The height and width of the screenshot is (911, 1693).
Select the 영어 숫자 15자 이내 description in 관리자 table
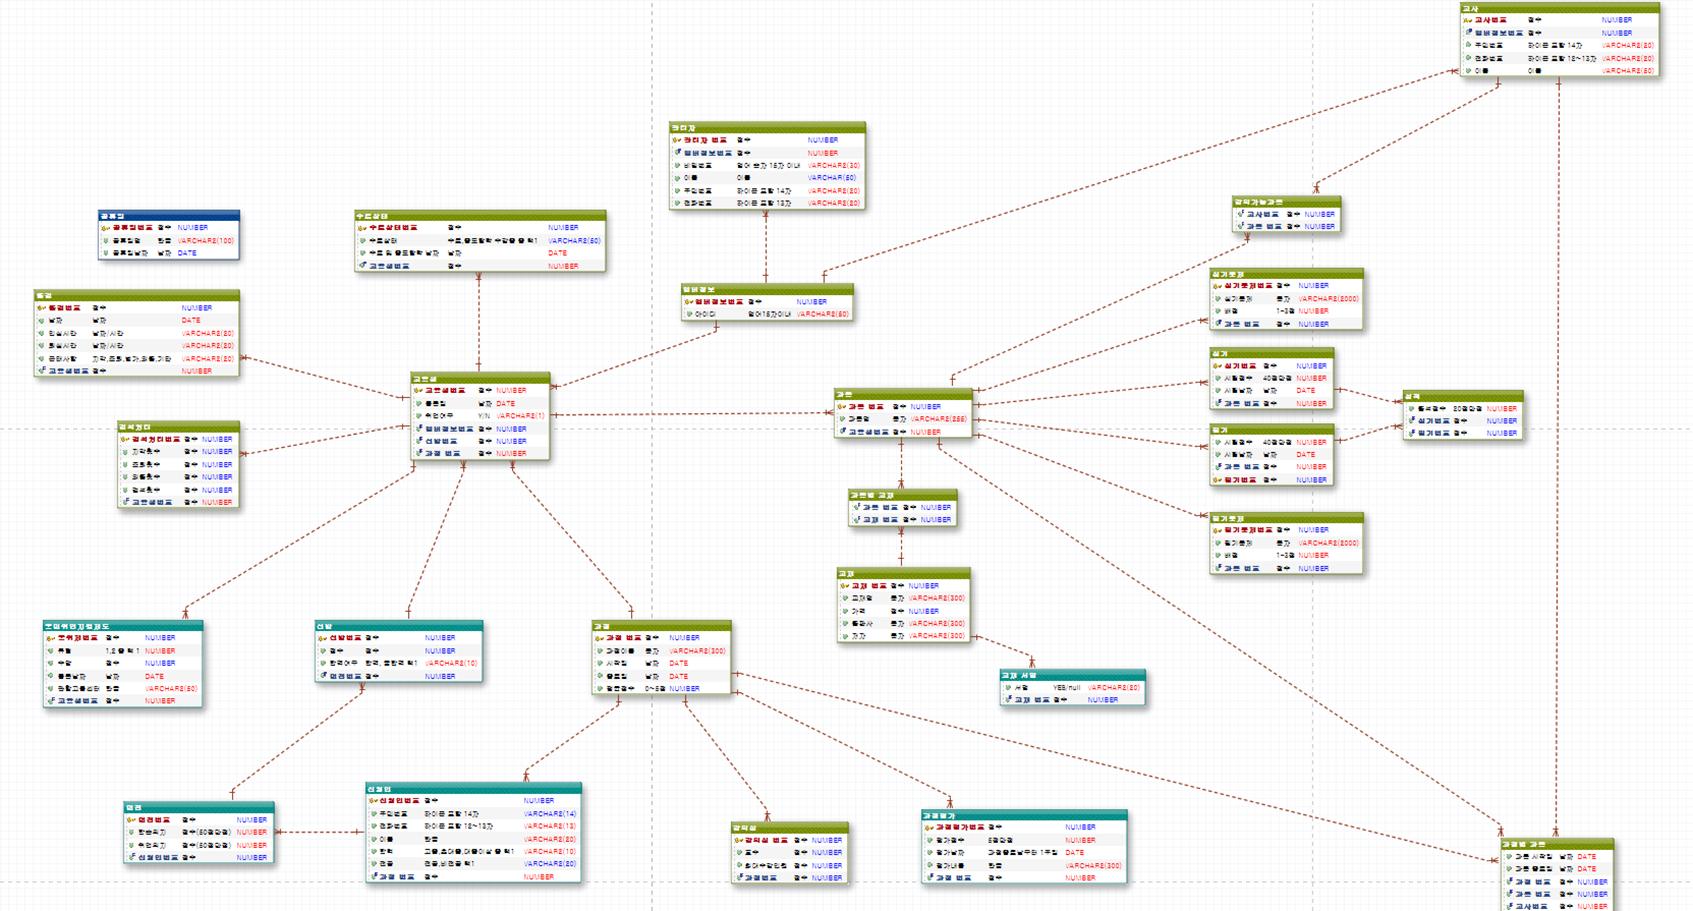770,165
